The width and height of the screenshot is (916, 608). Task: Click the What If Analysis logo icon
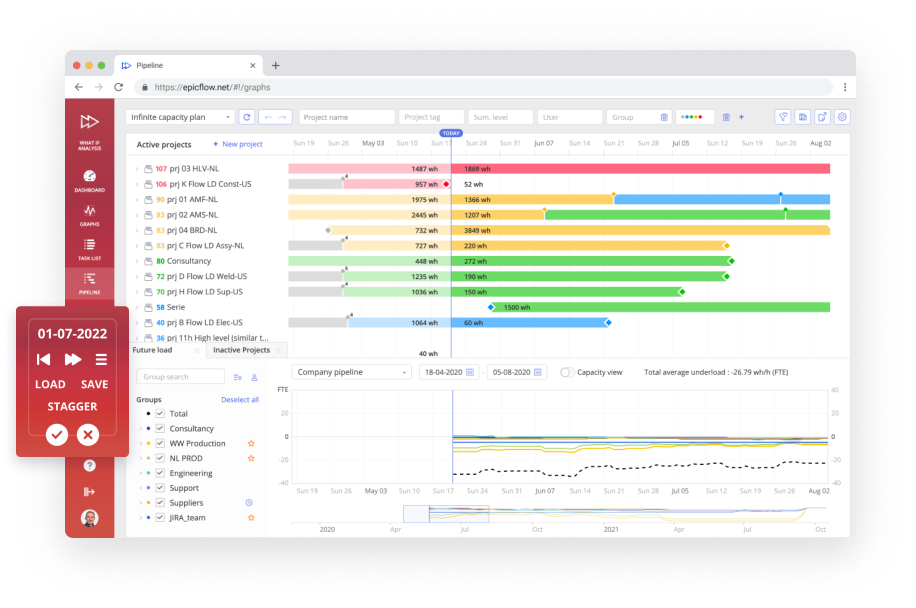(89, 126)
